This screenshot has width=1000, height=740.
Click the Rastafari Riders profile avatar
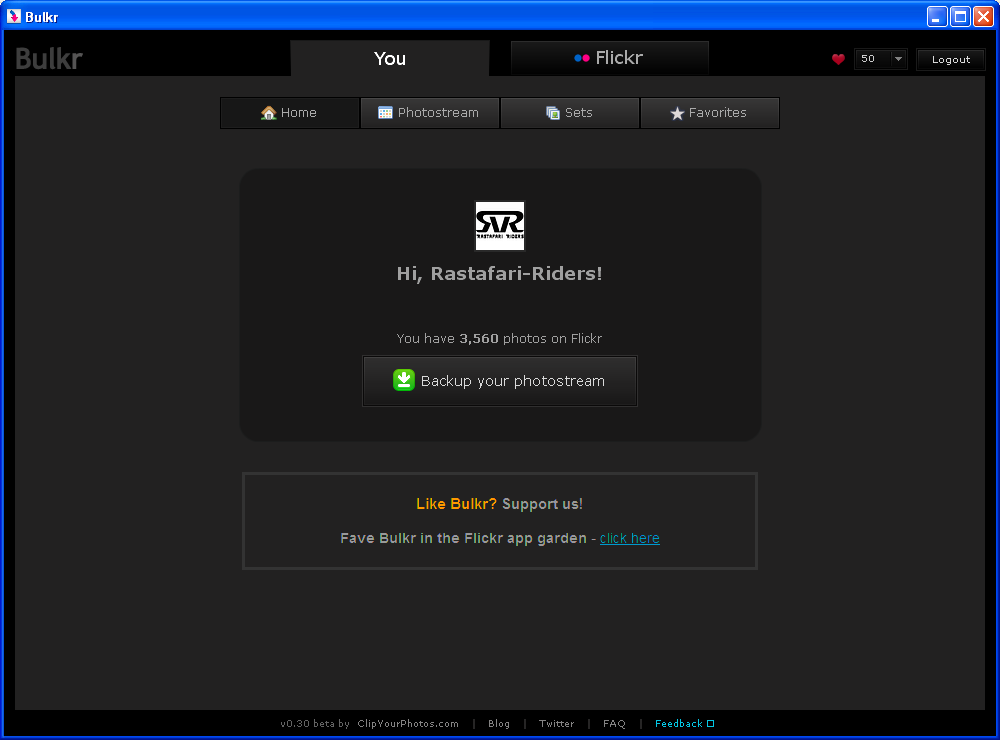pyautogui.click(x=500, y=226)
